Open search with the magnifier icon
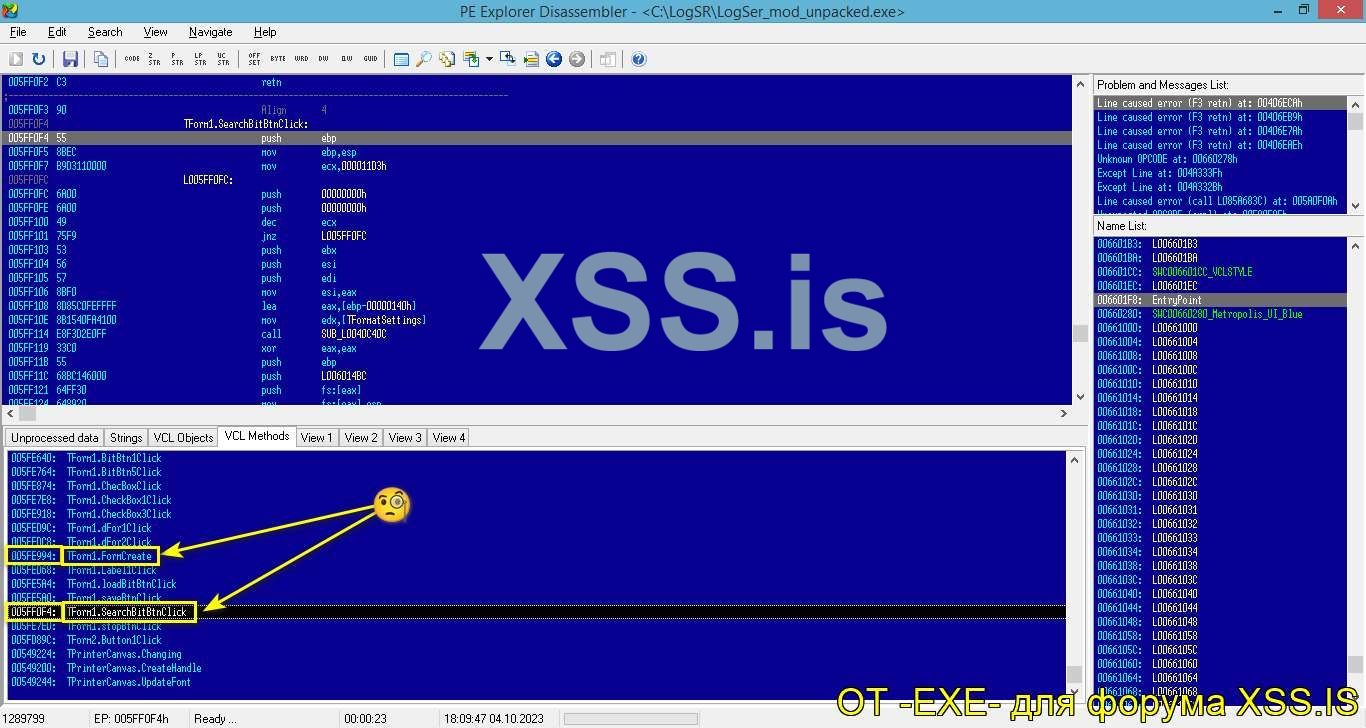Screen dimensions: 1366x728 click(424, 59)
